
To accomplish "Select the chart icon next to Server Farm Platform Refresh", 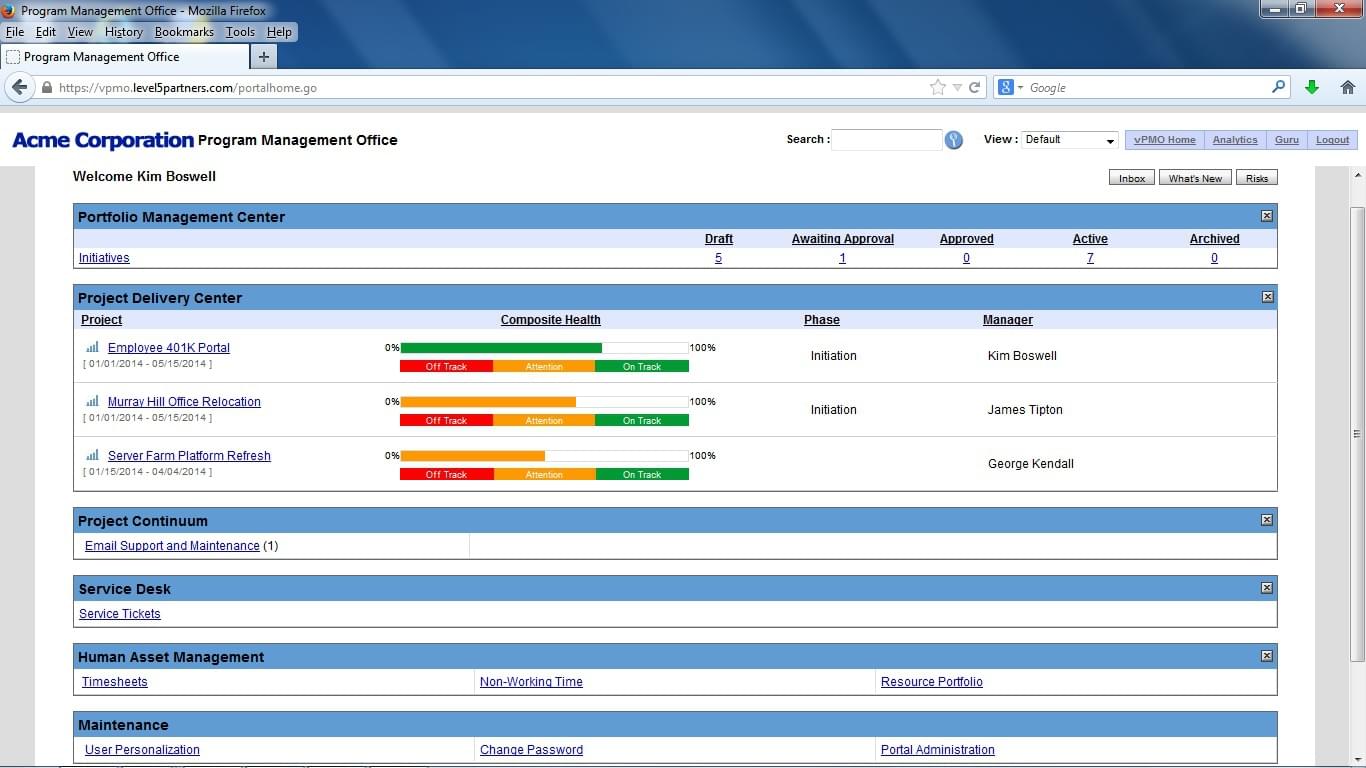I will (x=91, y=455).
